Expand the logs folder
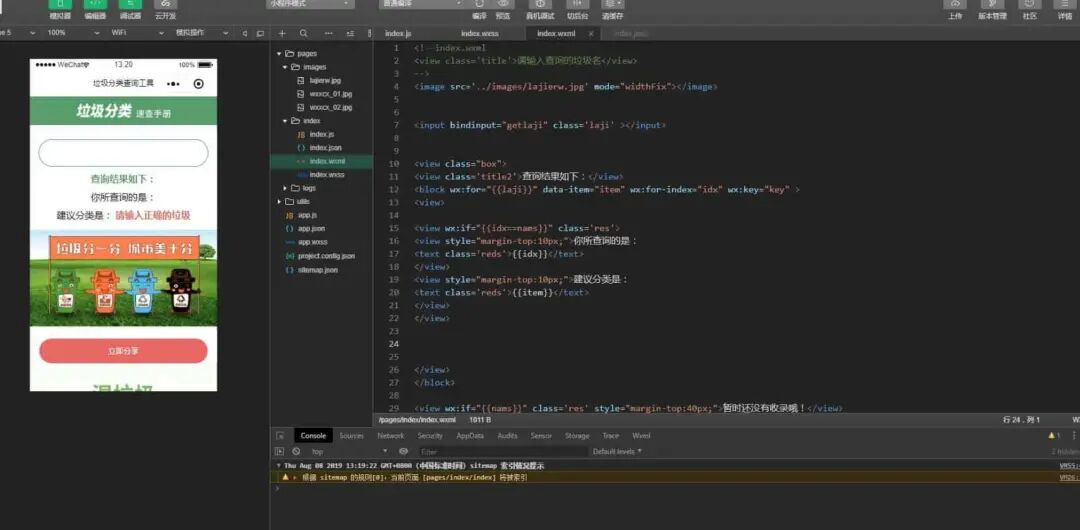Image resolution: width=1080 pixels, height=530 pixels. 285,188
